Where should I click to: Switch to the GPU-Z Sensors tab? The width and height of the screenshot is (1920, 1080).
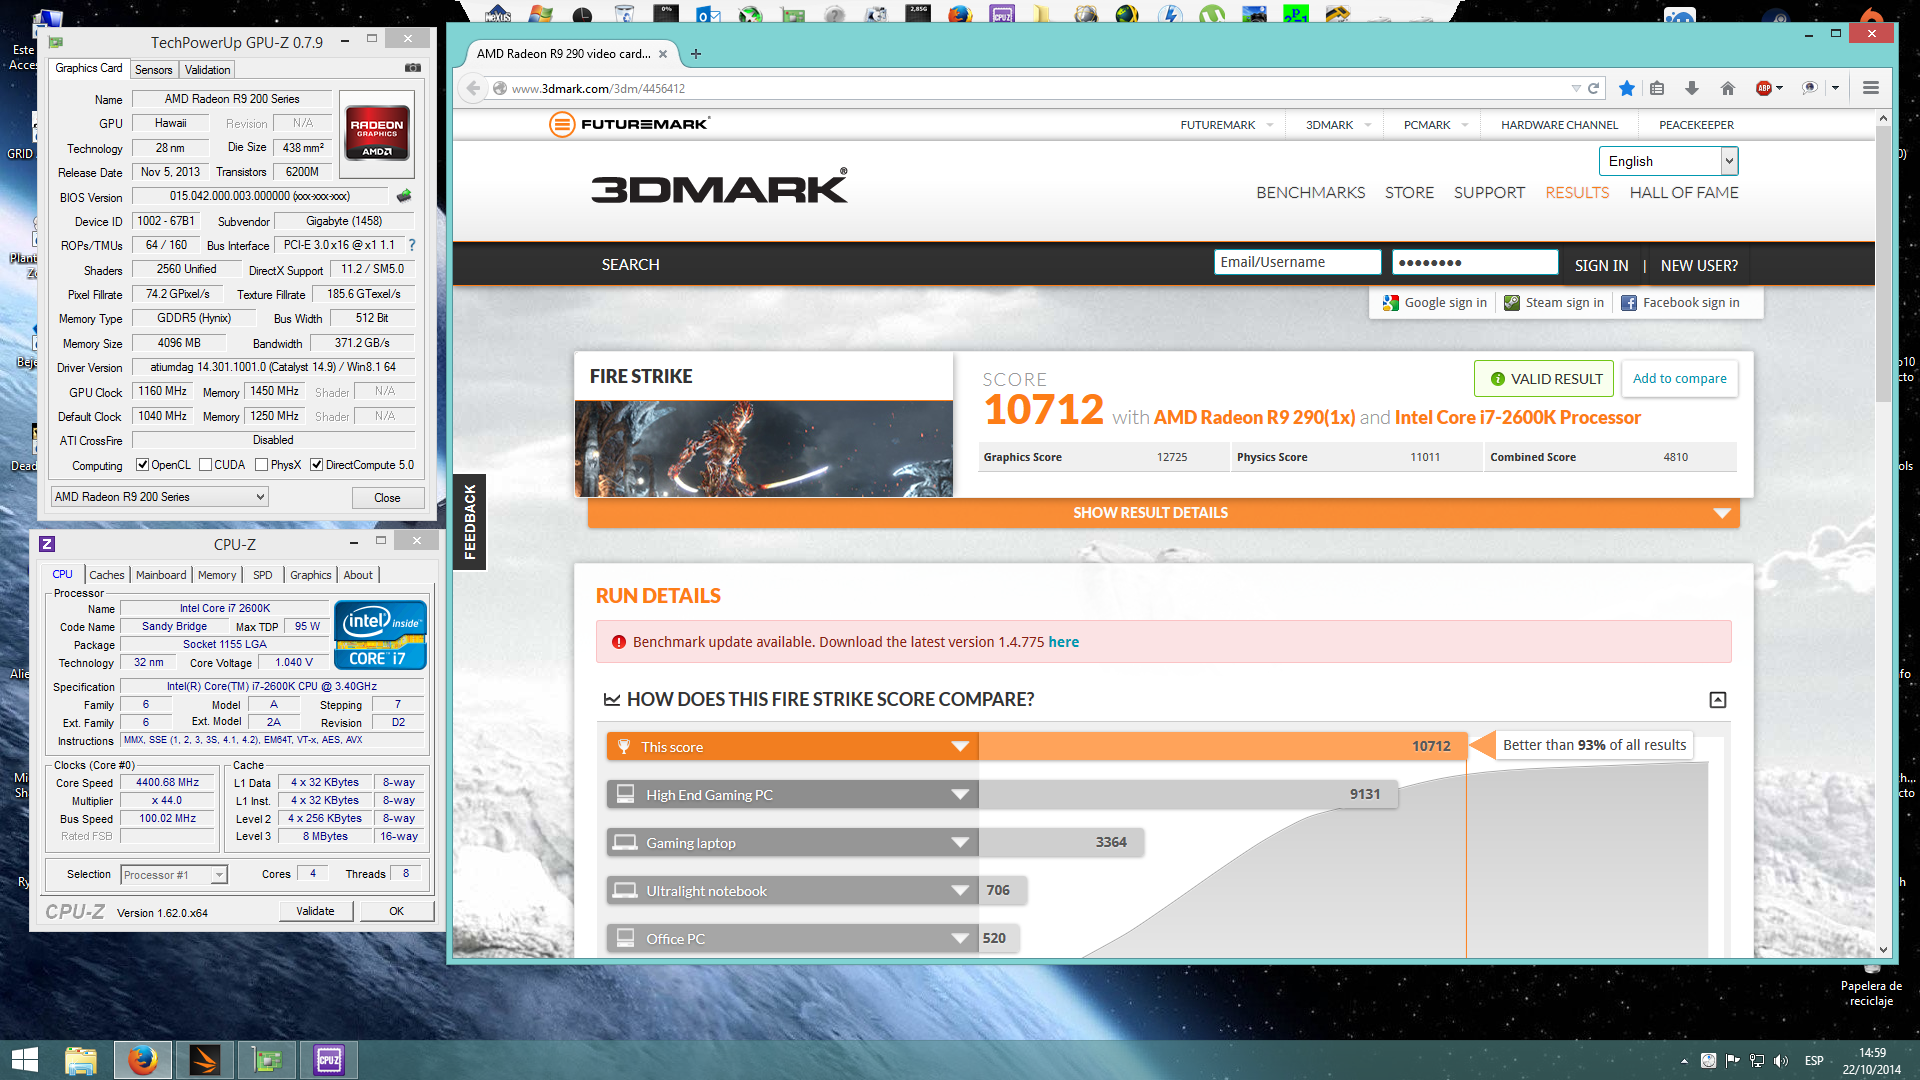(x=154, y=70)
